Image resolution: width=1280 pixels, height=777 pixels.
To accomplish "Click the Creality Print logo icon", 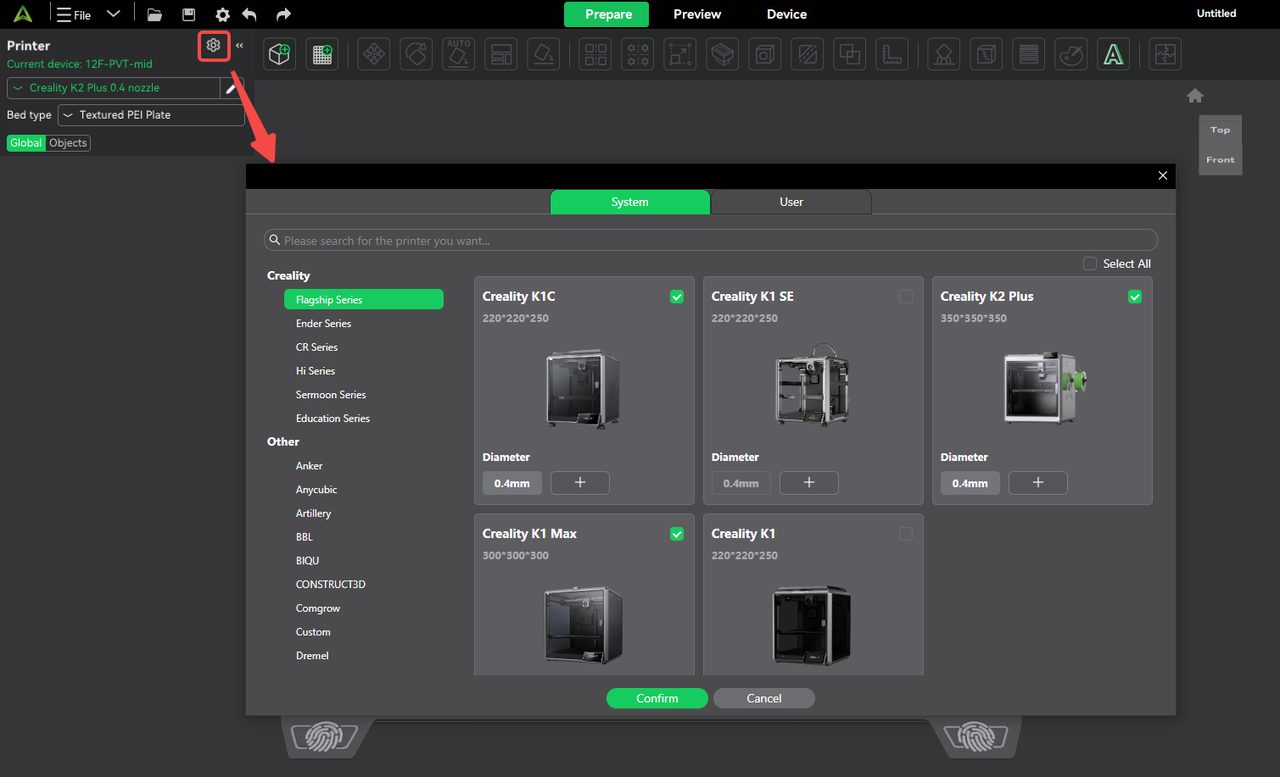I will click(23, 14).
